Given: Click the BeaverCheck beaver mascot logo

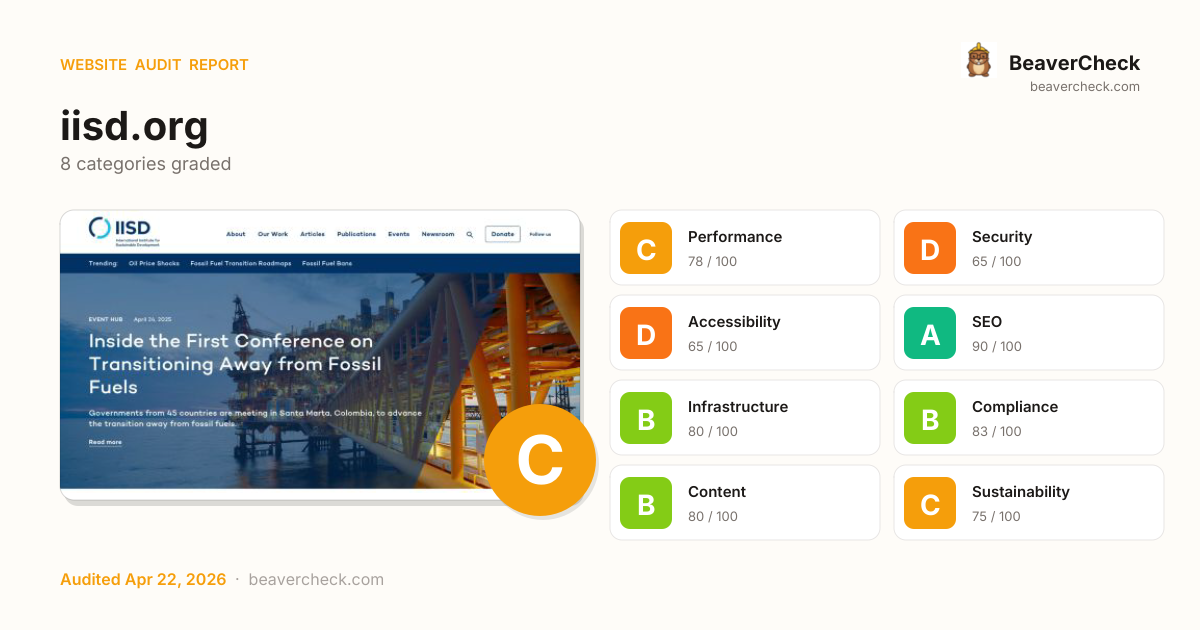Looking at the screenshot, I should click(978, 61).
